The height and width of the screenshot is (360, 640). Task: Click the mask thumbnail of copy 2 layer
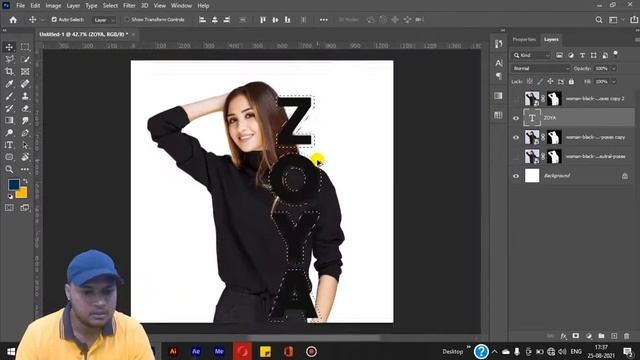(x=554, y=99)
